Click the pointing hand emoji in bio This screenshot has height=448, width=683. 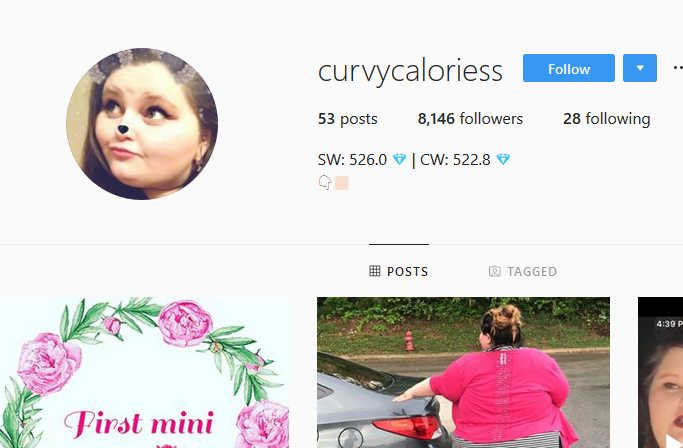coord(325,182)
